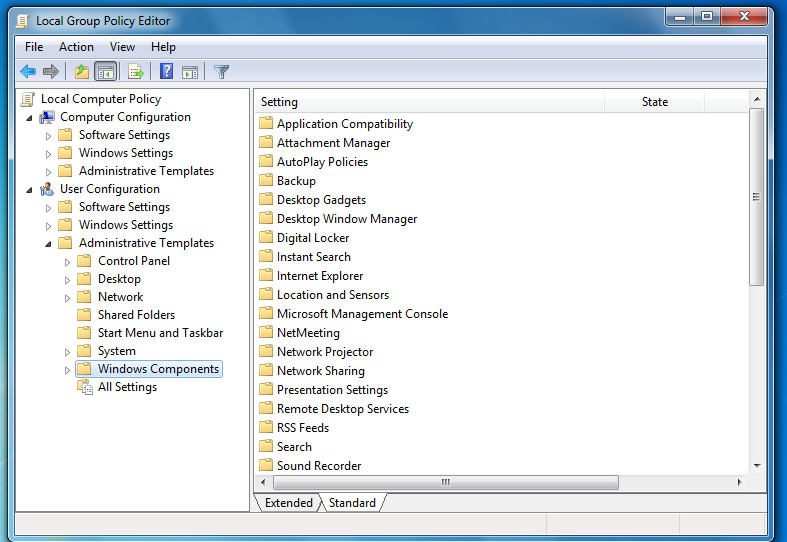Screen dimensions: 787x542
Task: Expand Administrative Templates under Computer Configuration
Action: tap(48, 172)
